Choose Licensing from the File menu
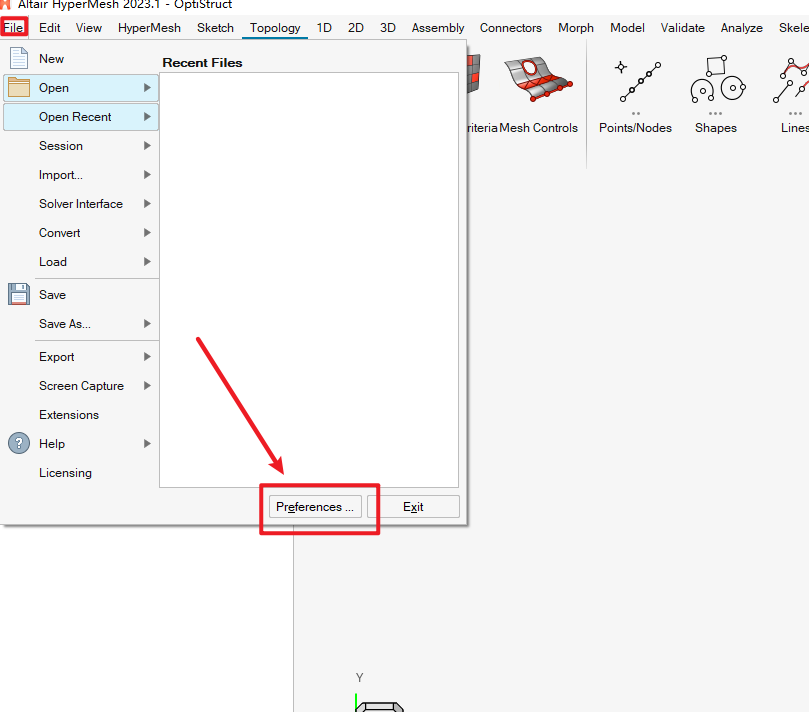This screenshot has height=712, width=809. pos(65,473)
